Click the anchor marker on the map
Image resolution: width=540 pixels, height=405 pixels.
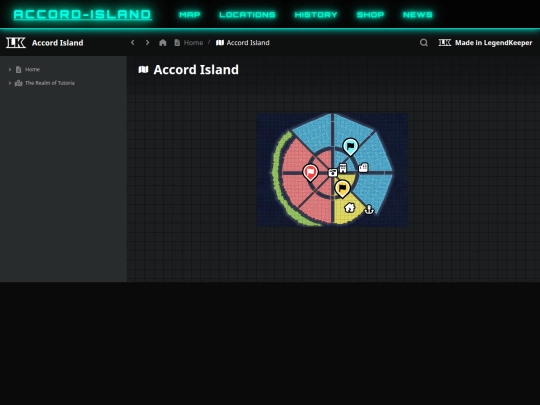[x=369, y=209]
